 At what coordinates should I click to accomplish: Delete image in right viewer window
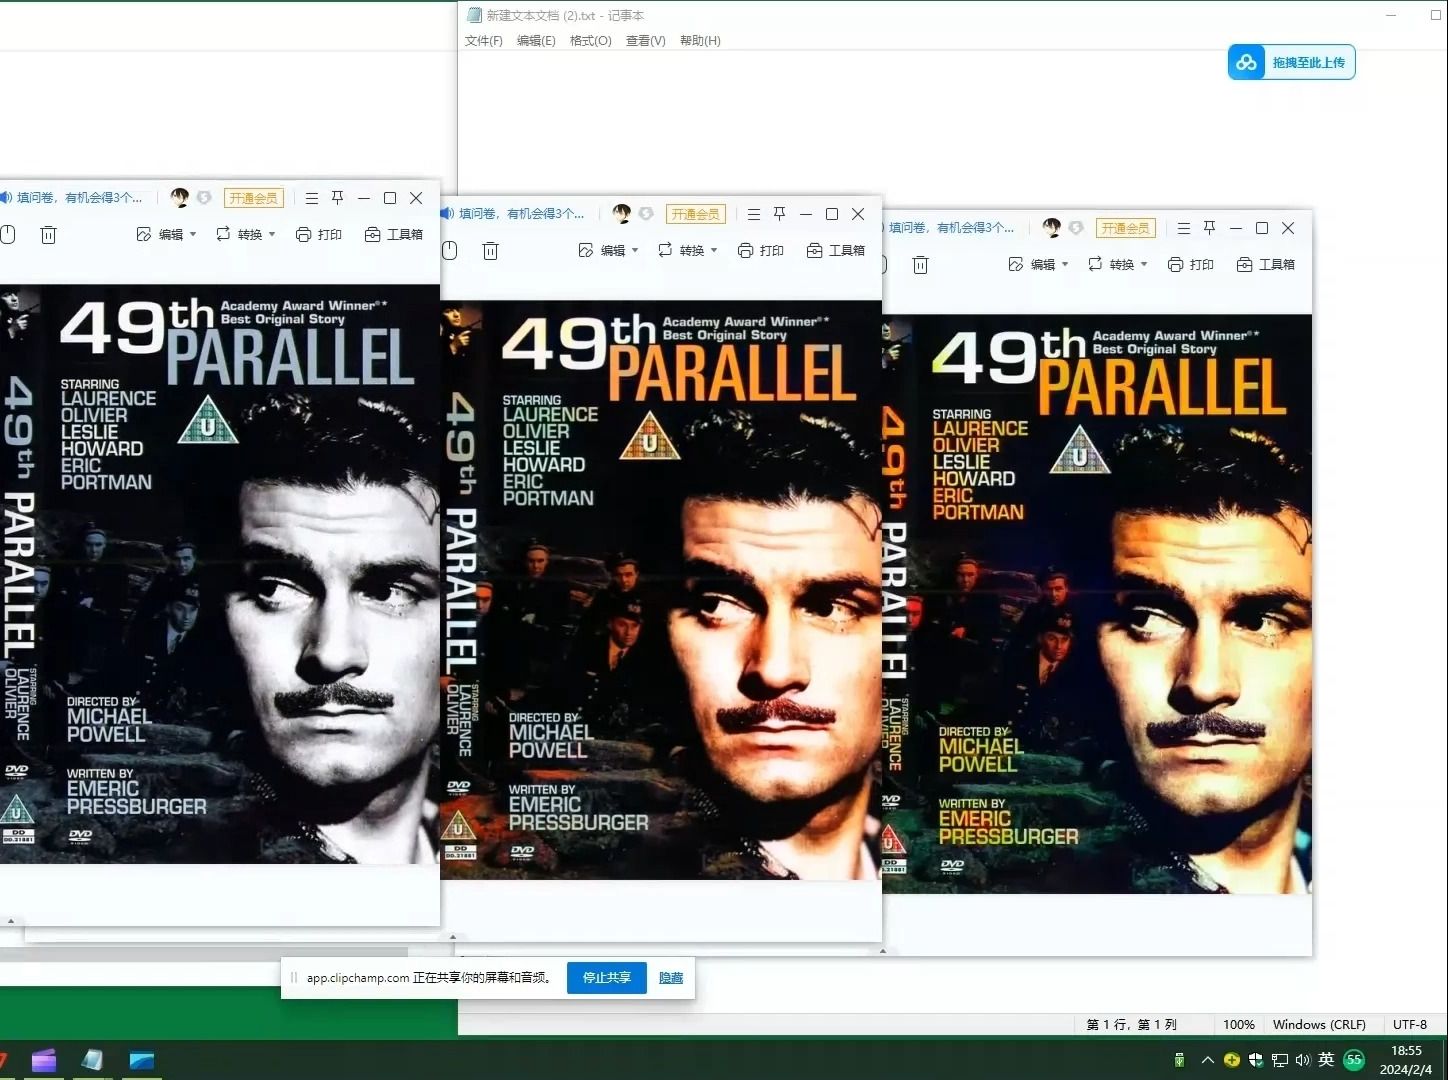920,265
